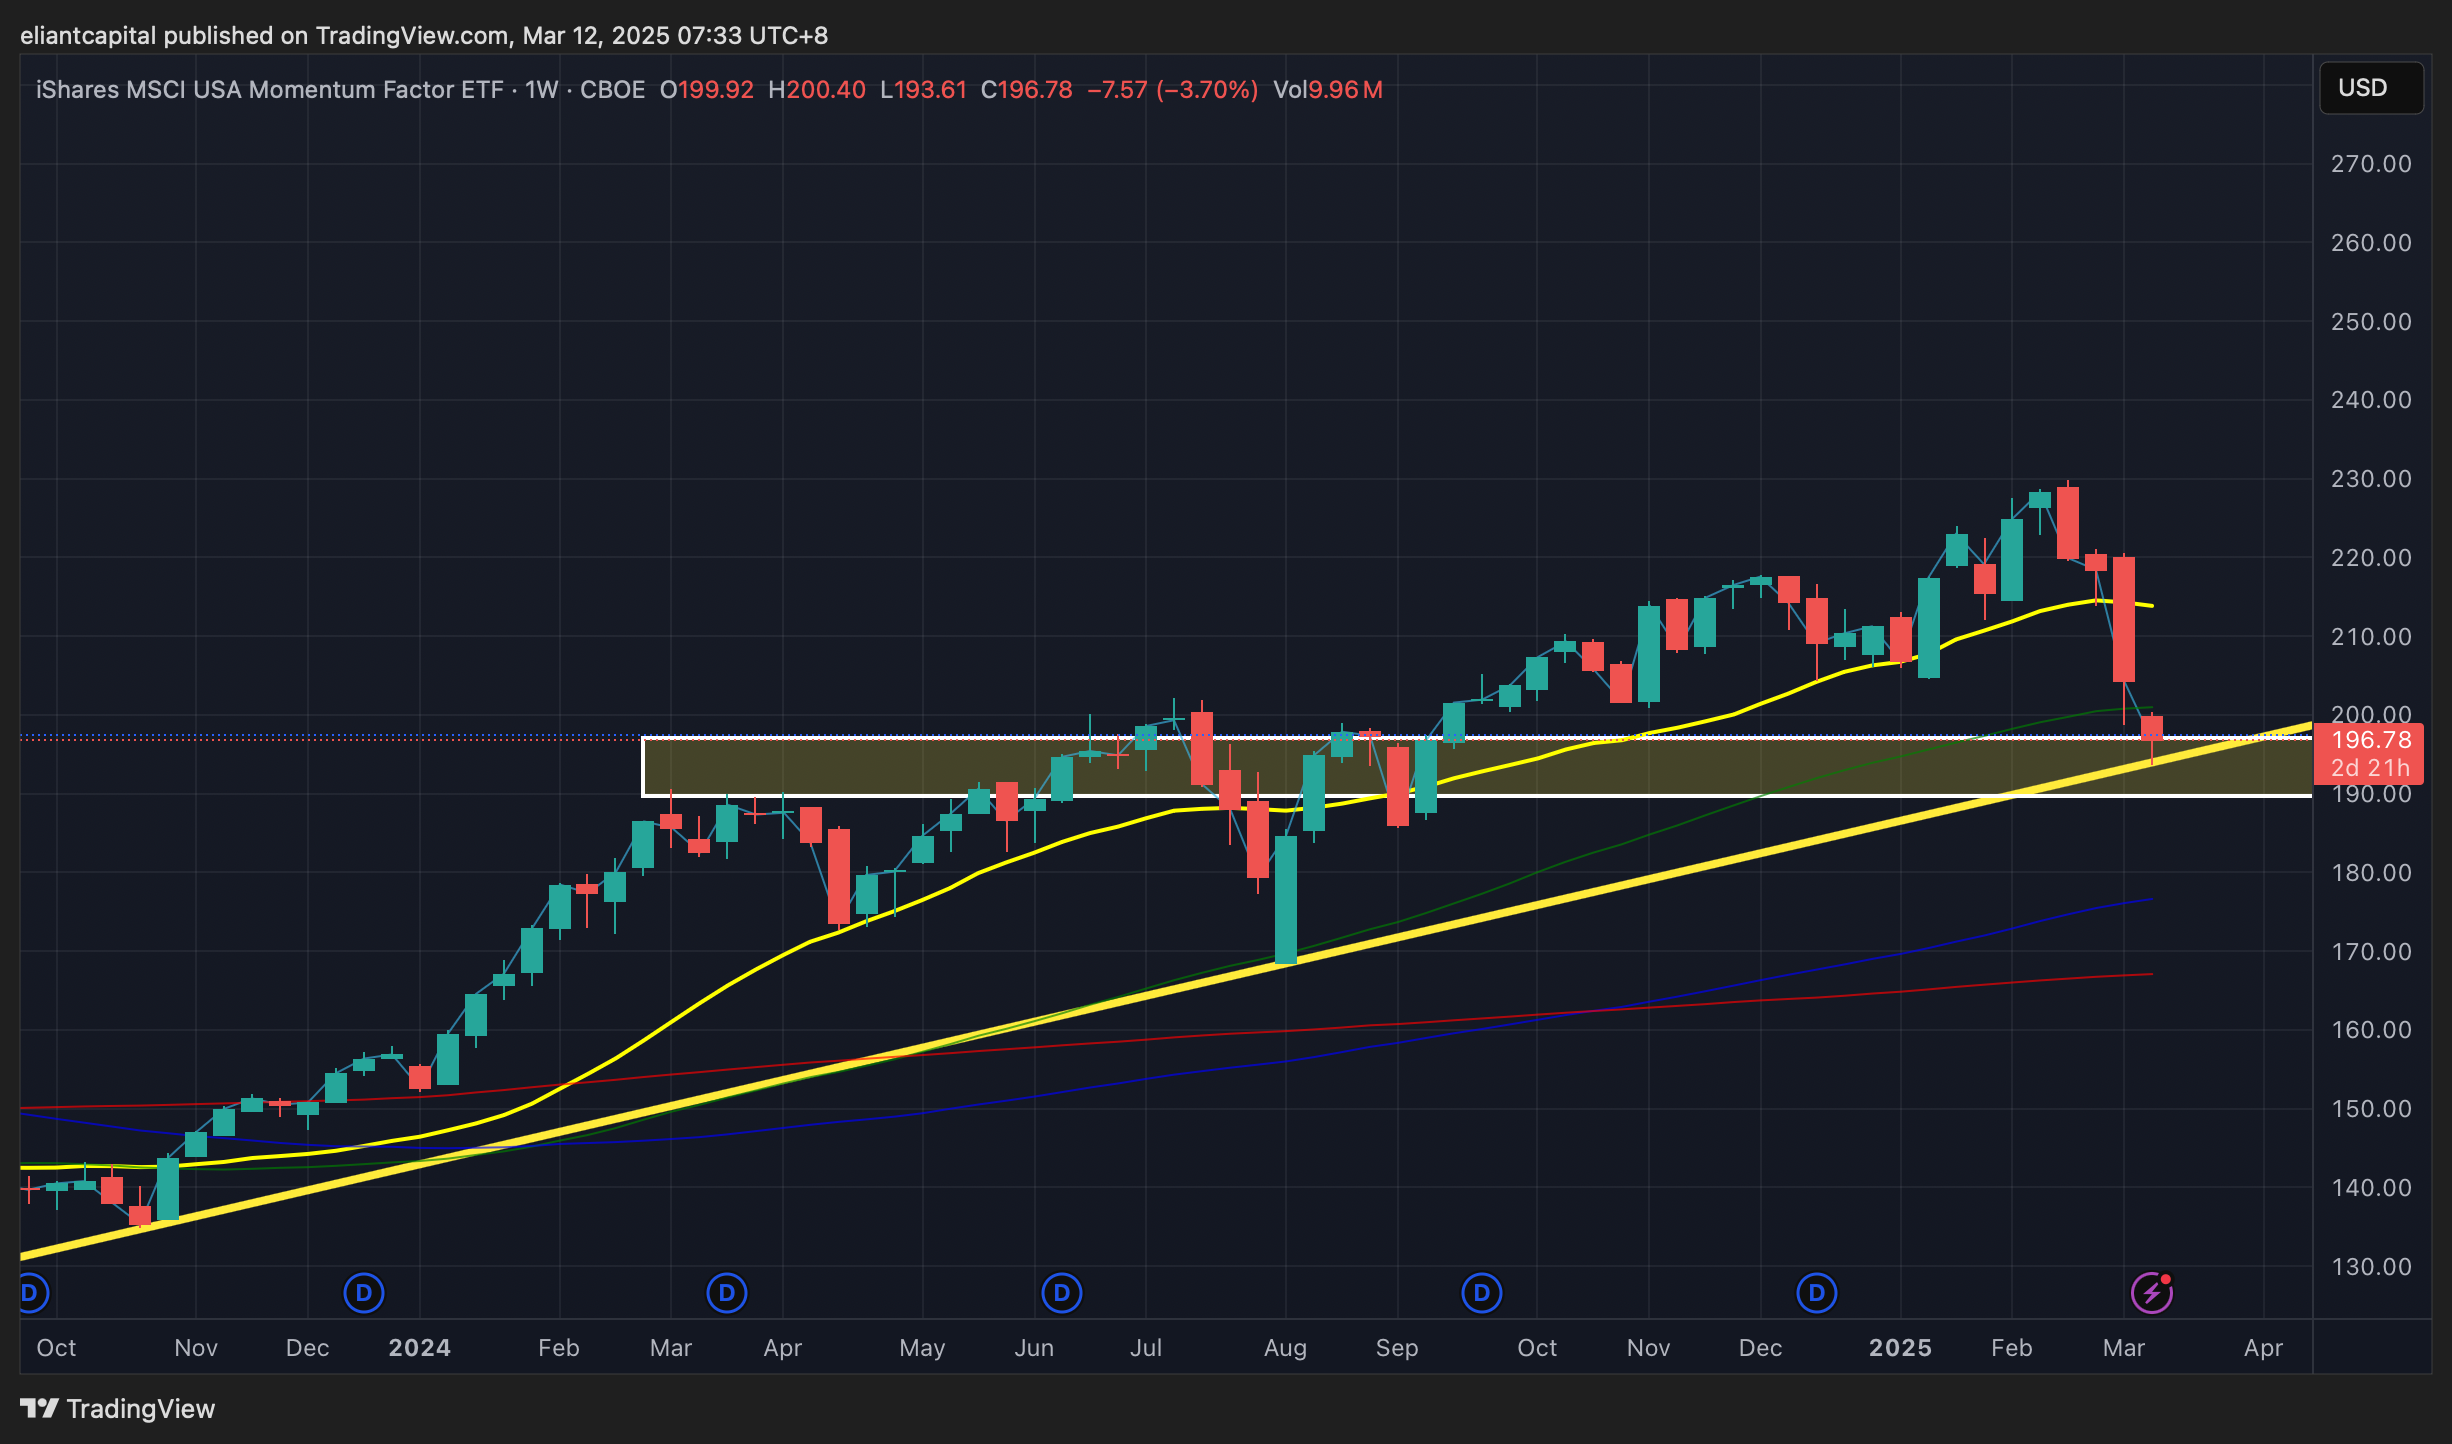Open the dividend marker near June 2024
This screenshot has height=1444, width=2452.
tap(1062, 1293)
